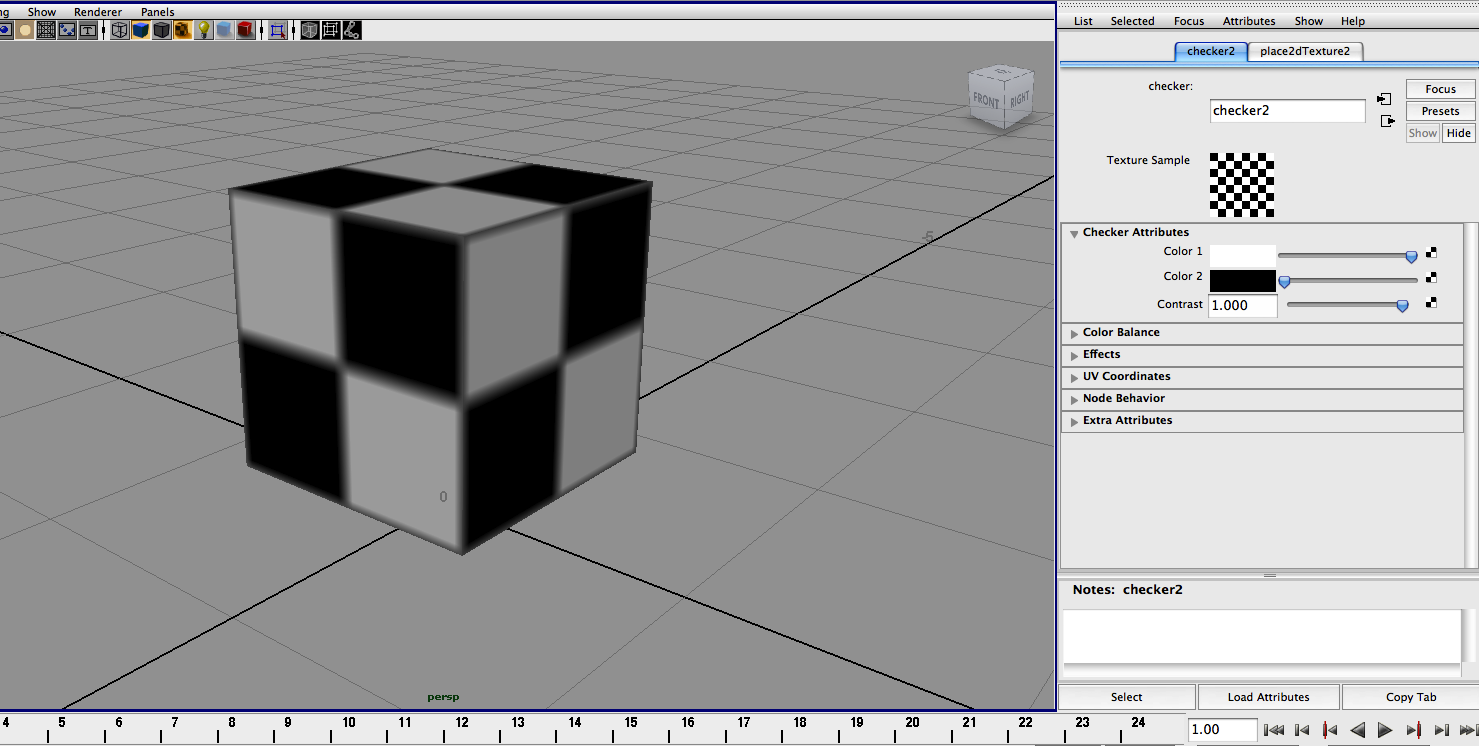Click the Presets button
The height and width of the screenshot is (746, 1479).
click(1440, 110)
